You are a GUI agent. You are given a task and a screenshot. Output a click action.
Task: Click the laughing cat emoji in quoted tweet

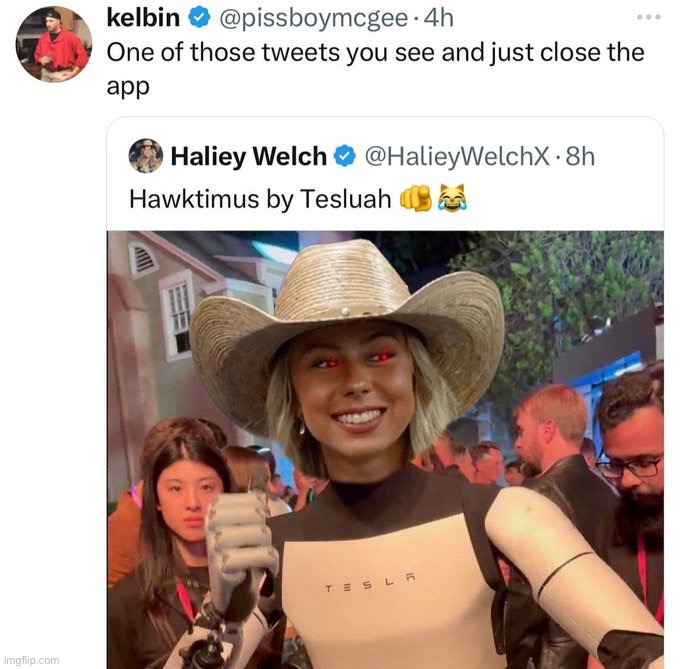click(452, 198)
